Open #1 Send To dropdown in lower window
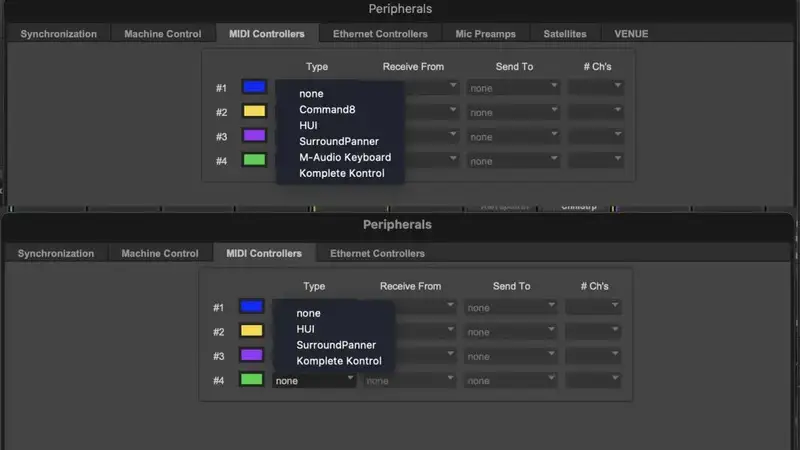The image size is (800, 450). 510,308
